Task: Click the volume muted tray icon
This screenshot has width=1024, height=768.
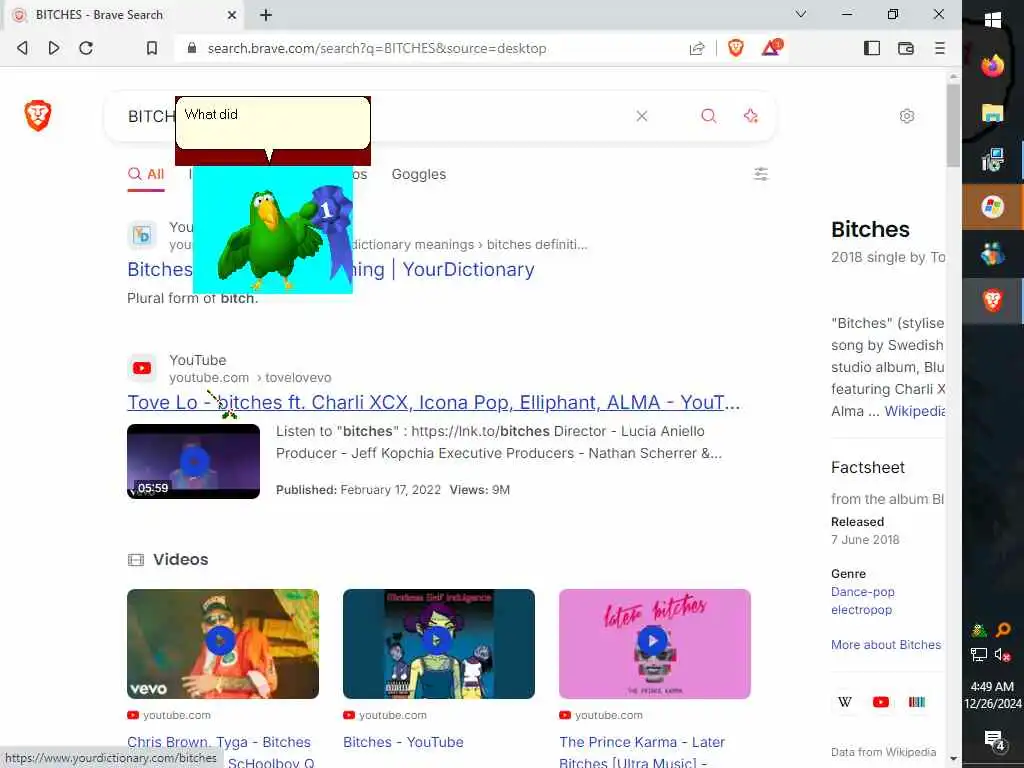Action: 1002,654
